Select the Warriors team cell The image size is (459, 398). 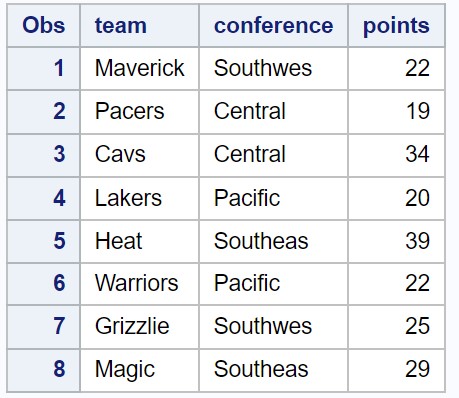coord(139,284)
